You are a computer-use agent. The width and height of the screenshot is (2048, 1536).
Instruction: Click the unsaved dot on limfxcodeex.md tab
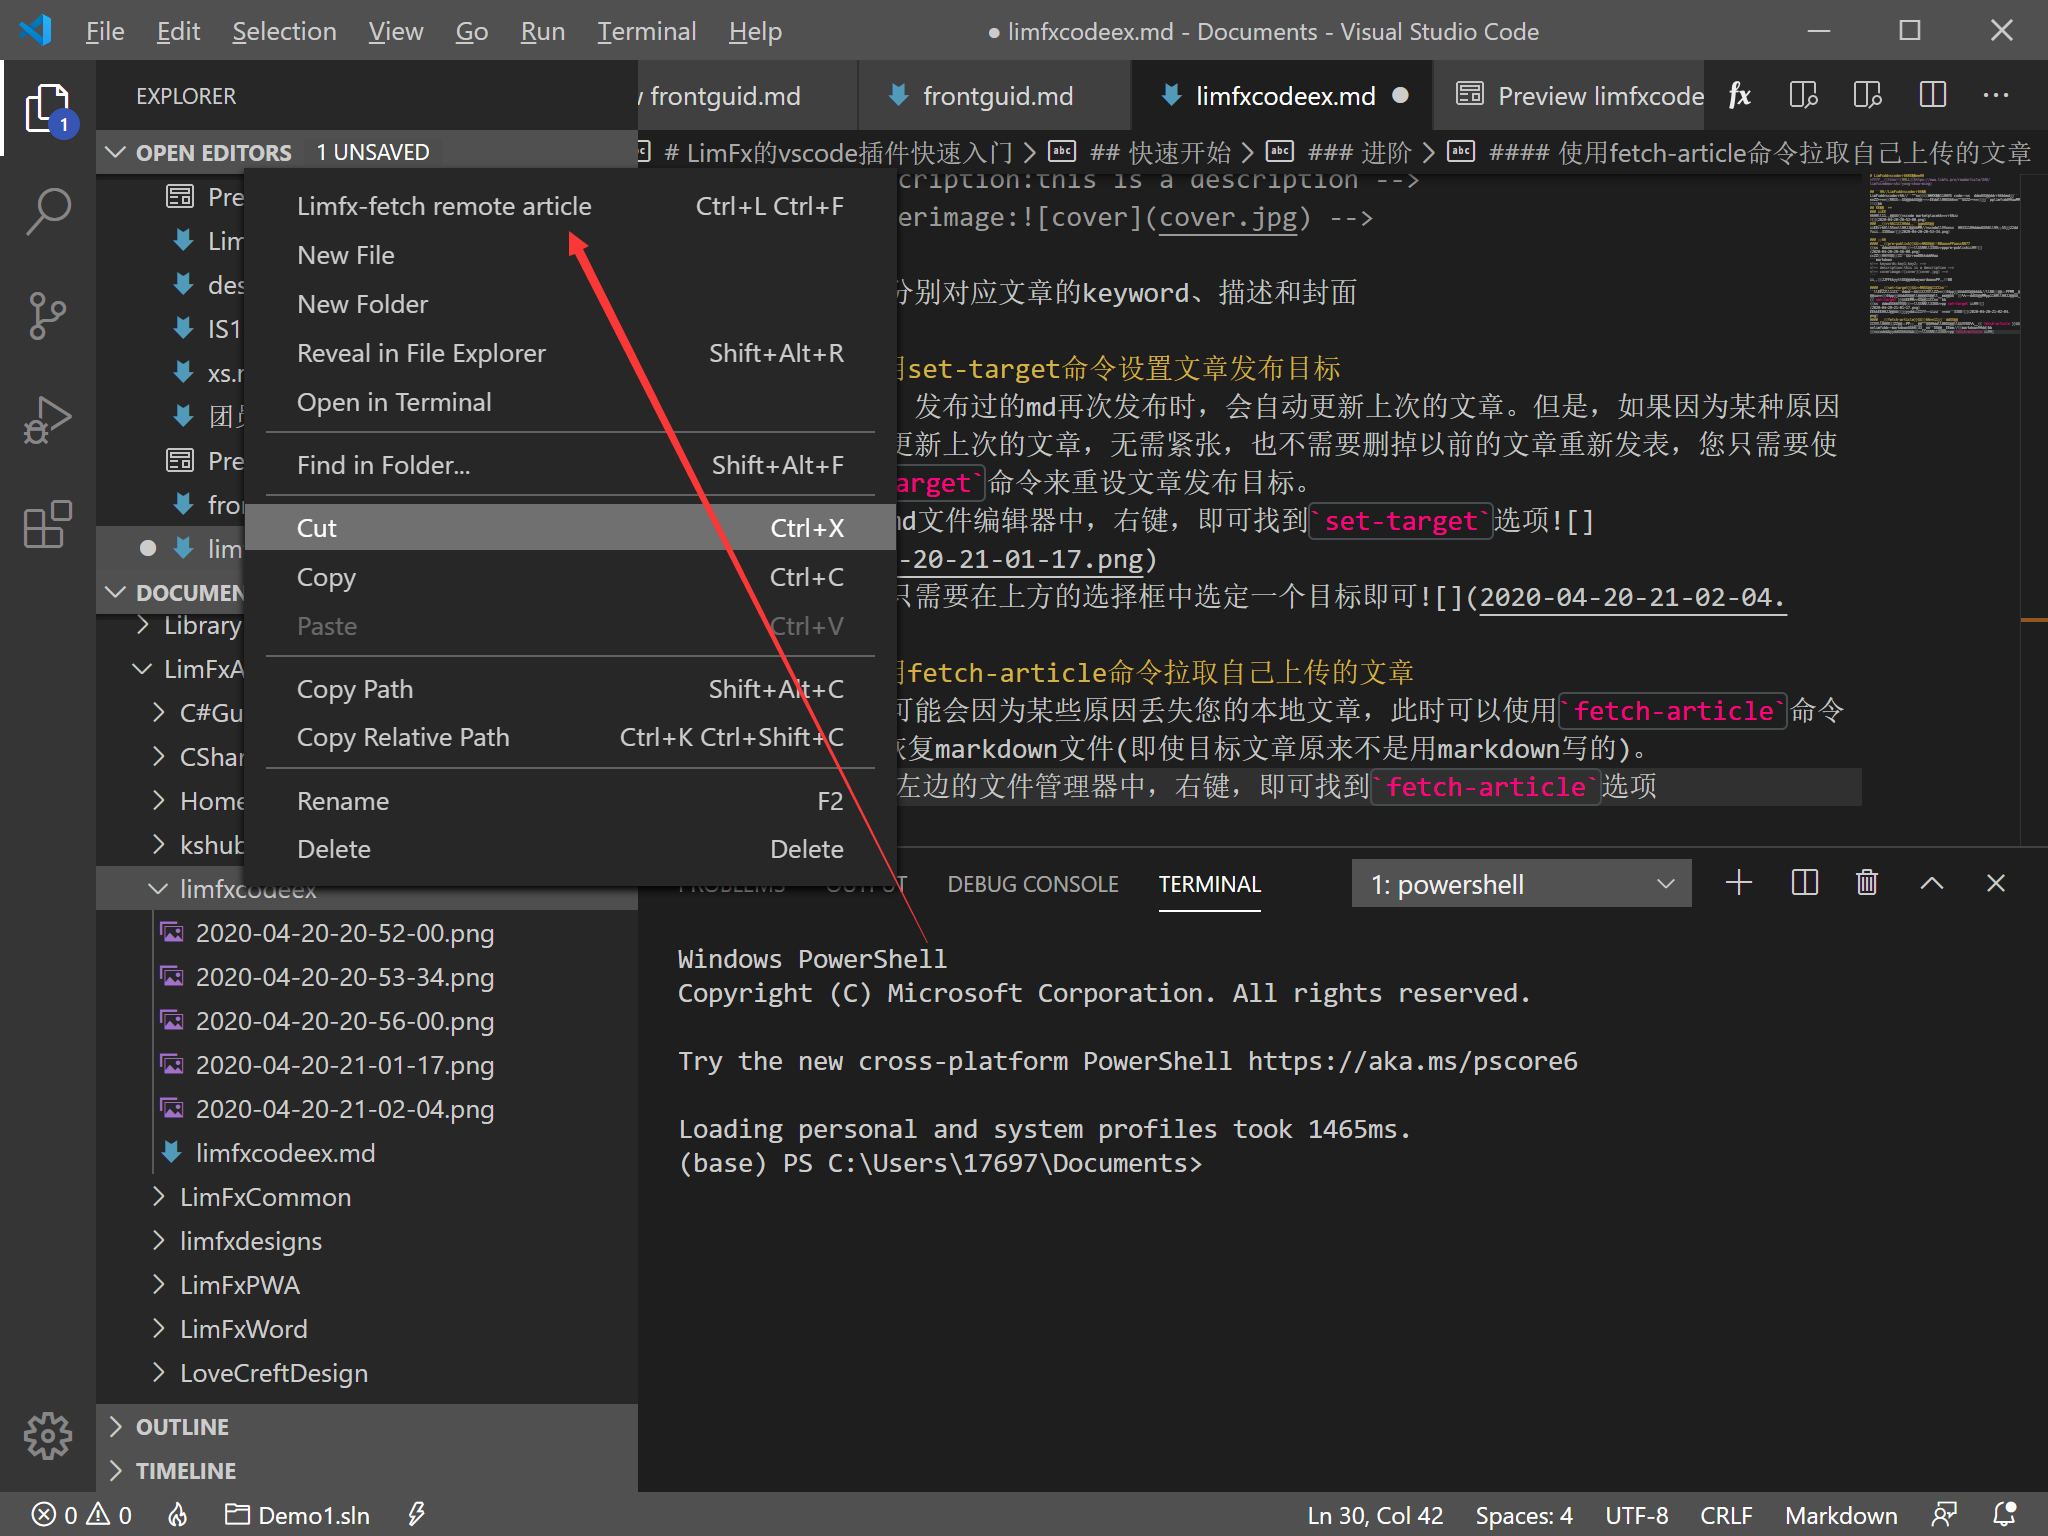click(x=1401, y=95)
